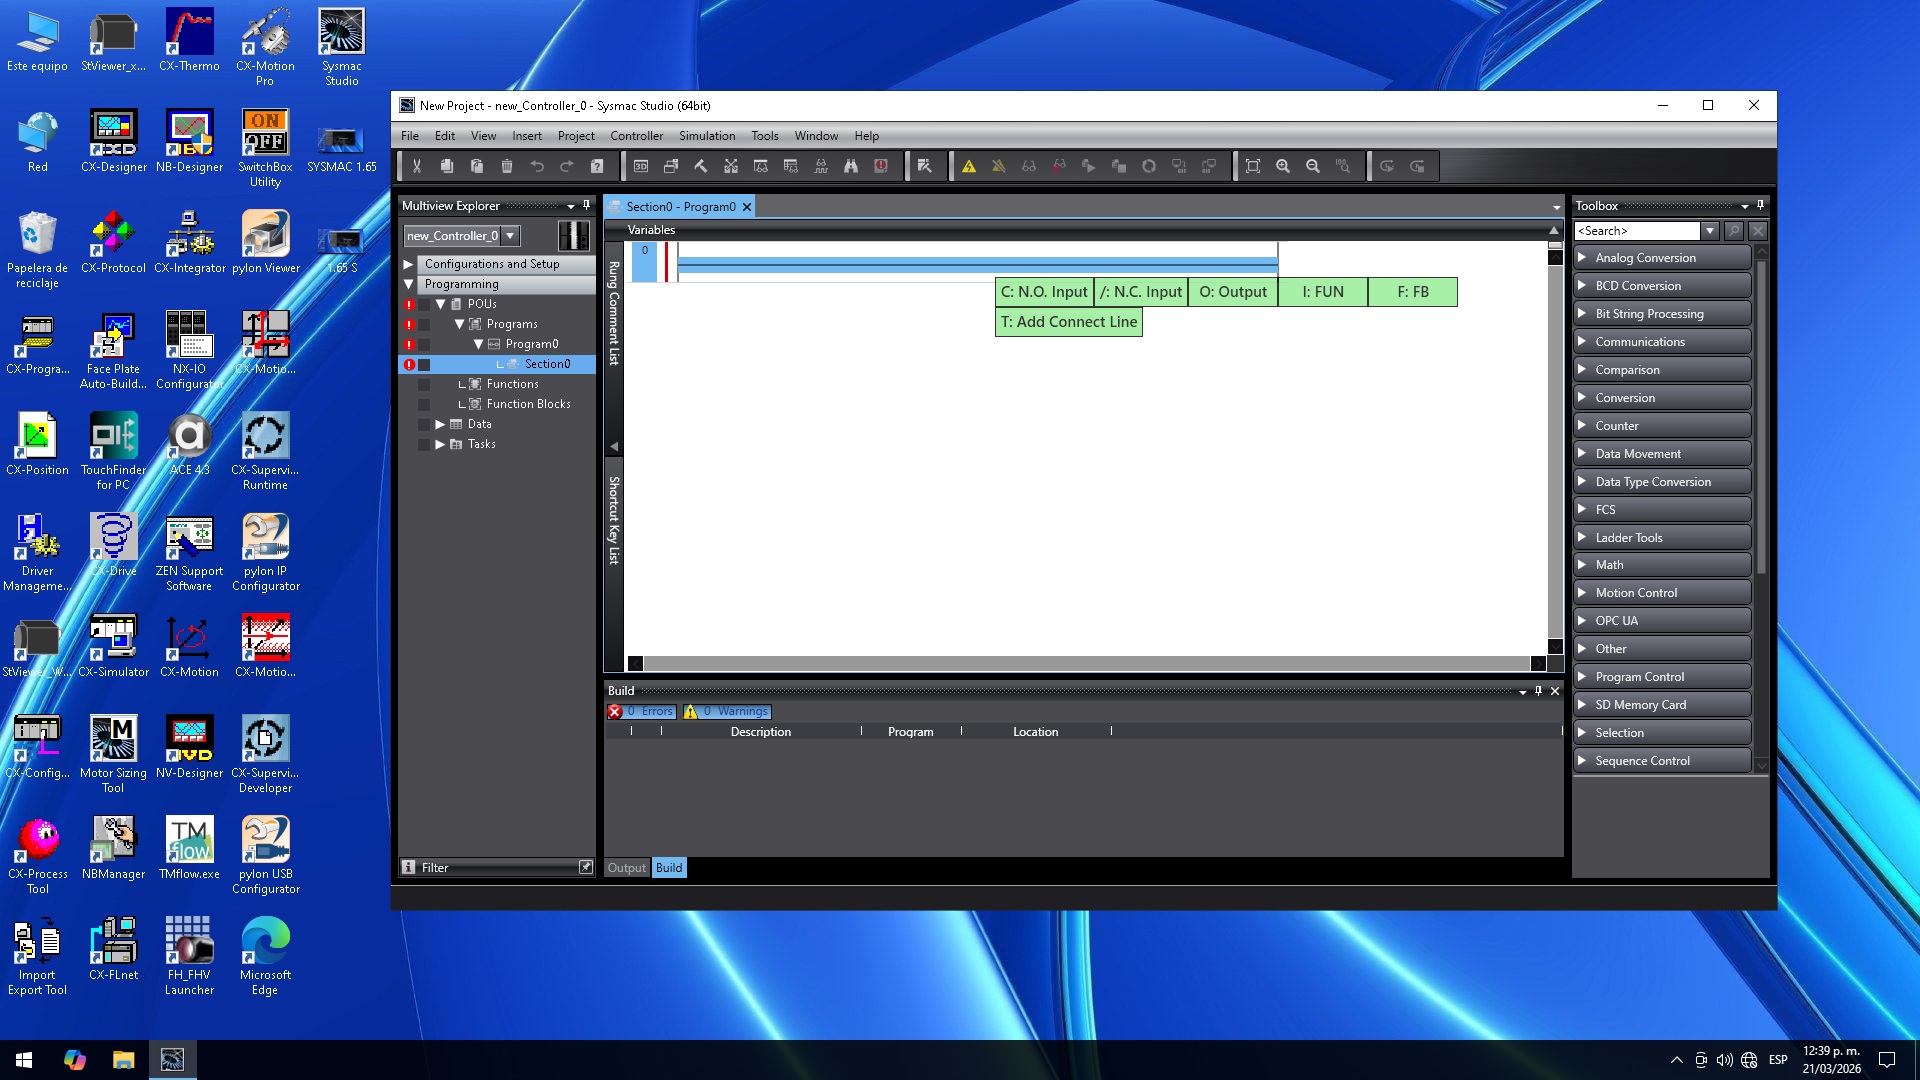Choose I: FUN shortcut button
The width and height of the screenshot is (1920, 1080).
tap(1323, 292)
